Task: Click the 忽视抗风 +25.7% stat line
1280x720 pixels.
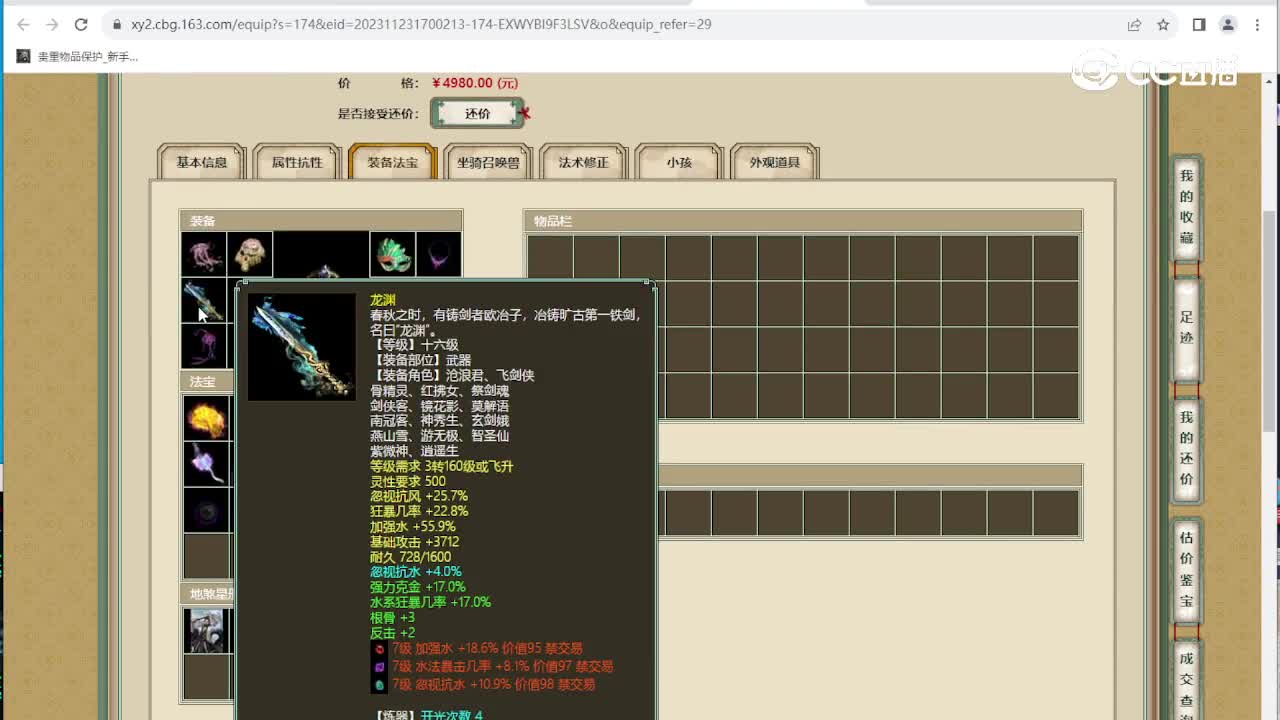Action: click(x=419, y=496)
